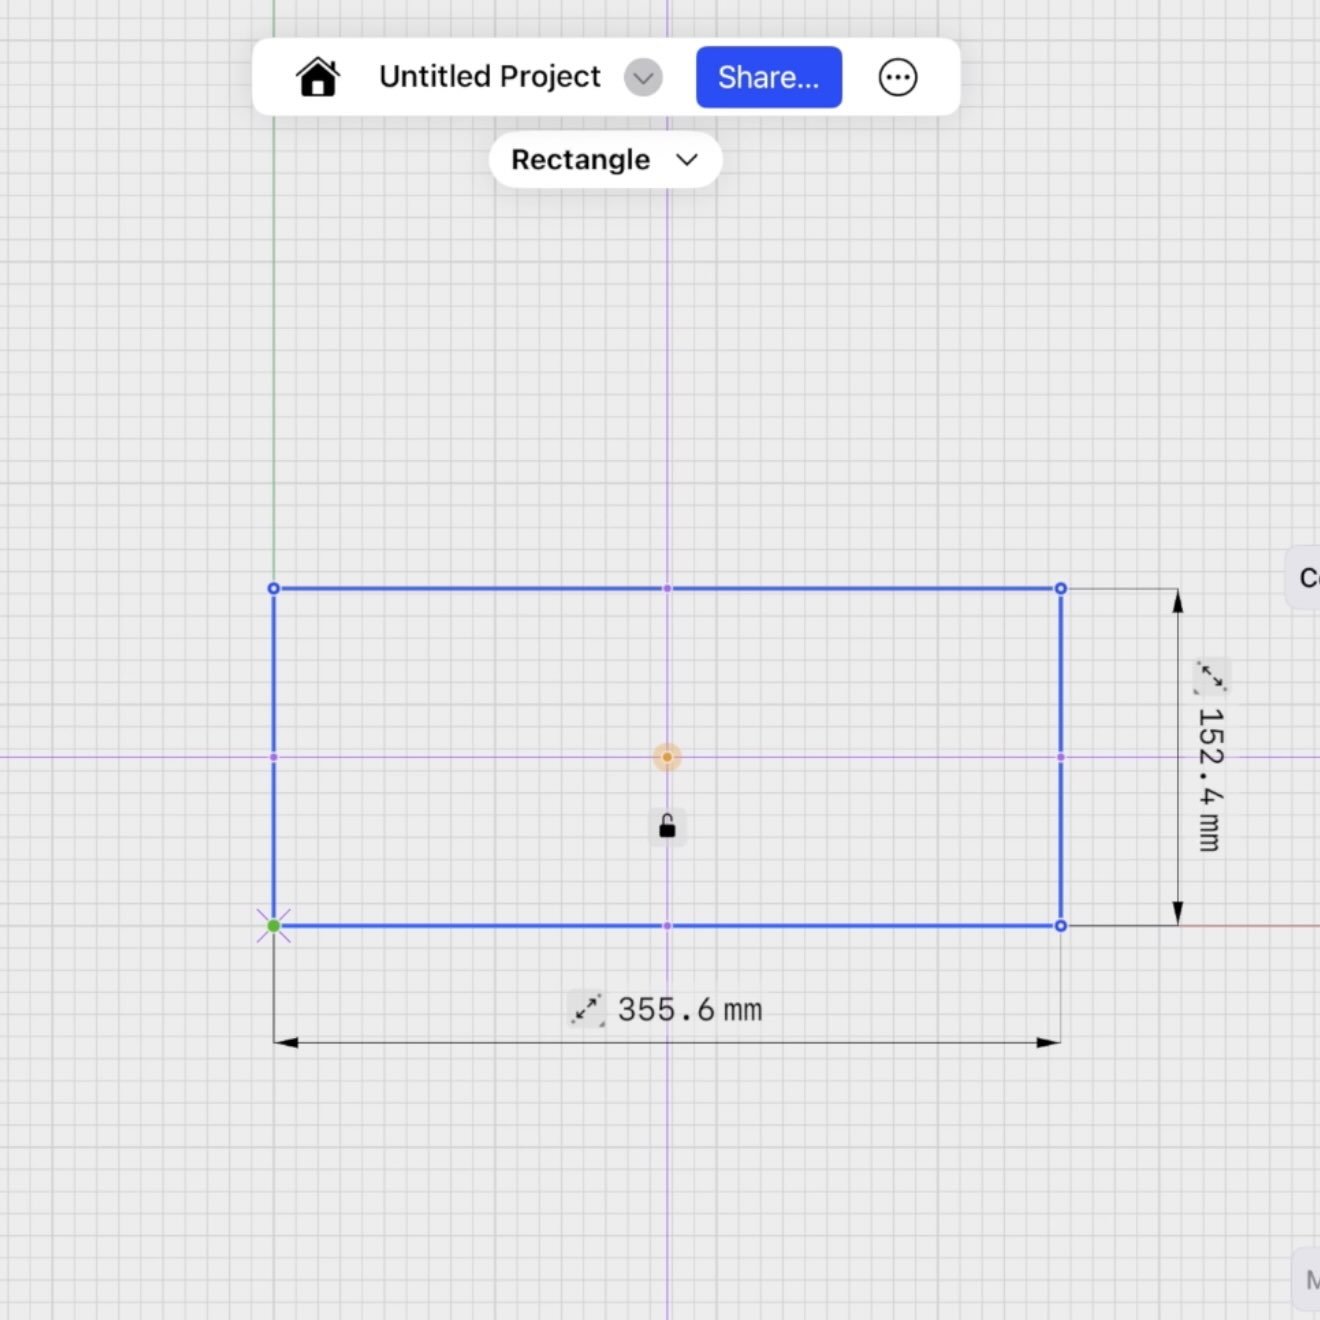
Task: Tap the Rectangle tool label
Action: pyautogui.click(x=579, y=159)
